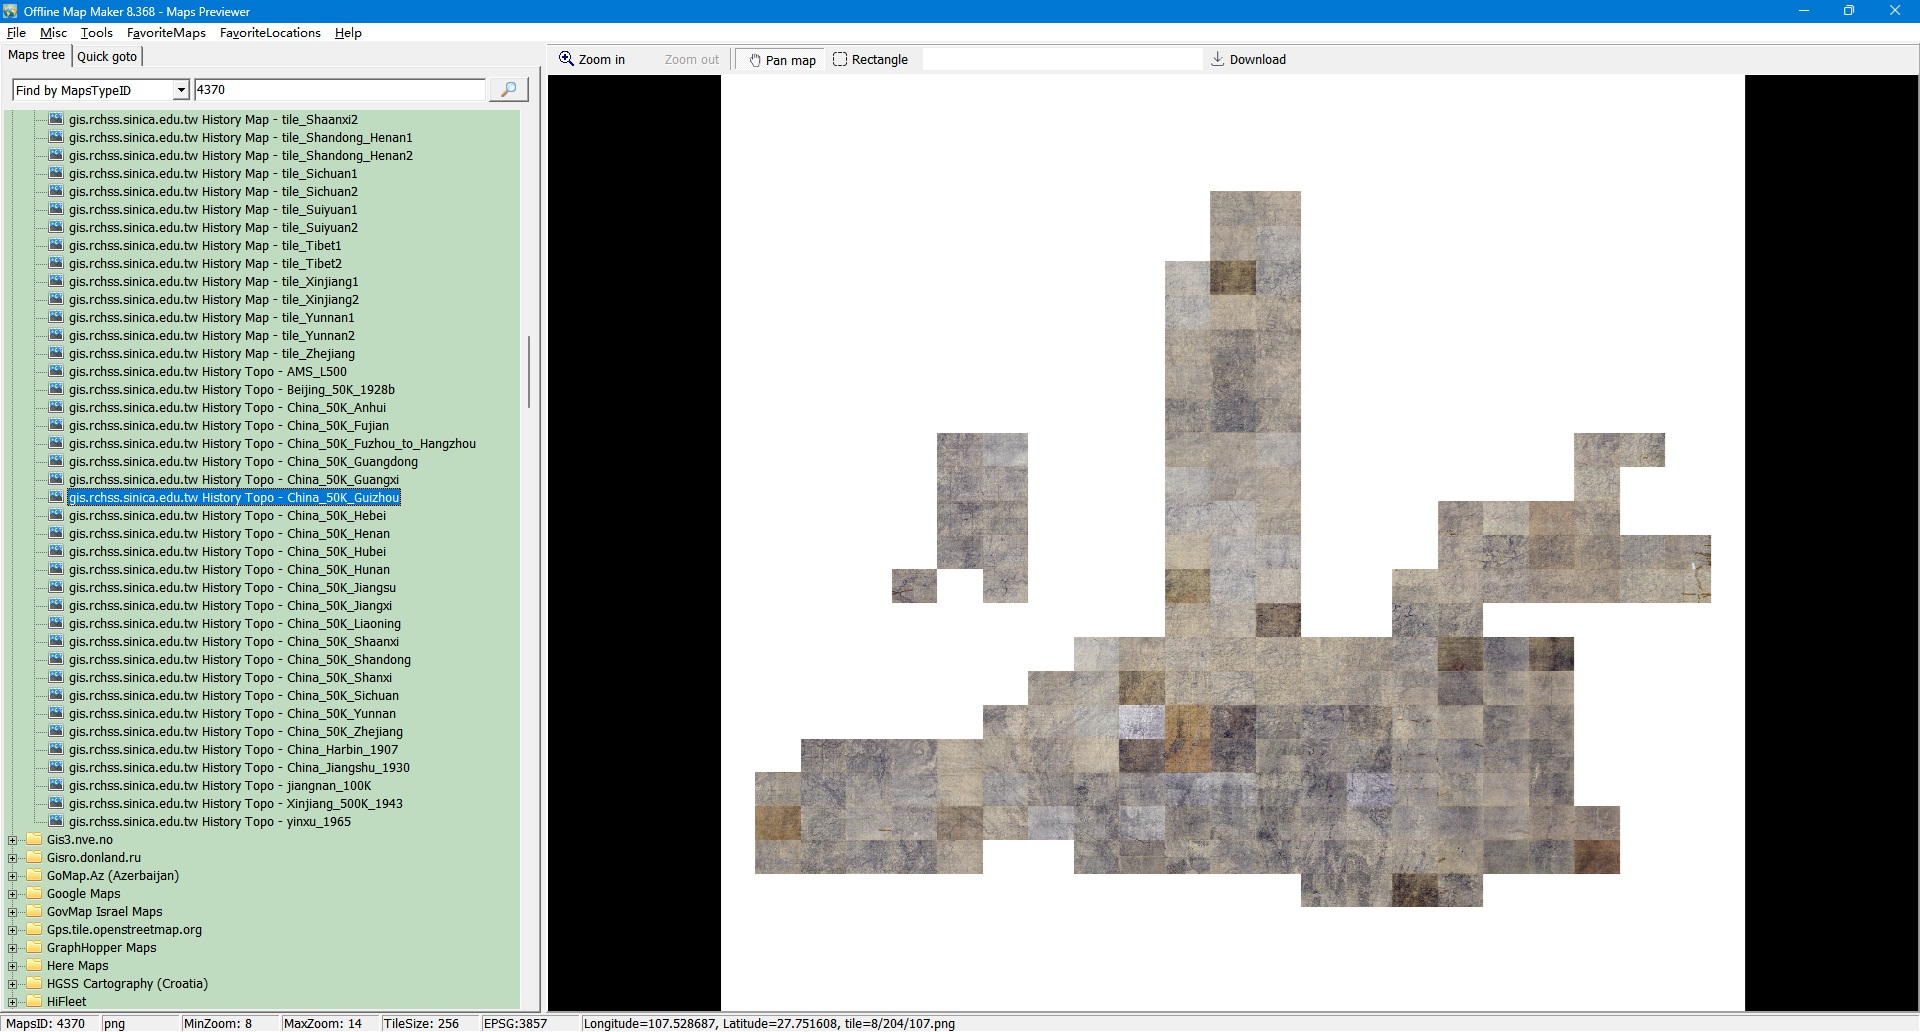Select China_50K_Sichuan history topo map
1920x1032 pixels.
point(233,696)
